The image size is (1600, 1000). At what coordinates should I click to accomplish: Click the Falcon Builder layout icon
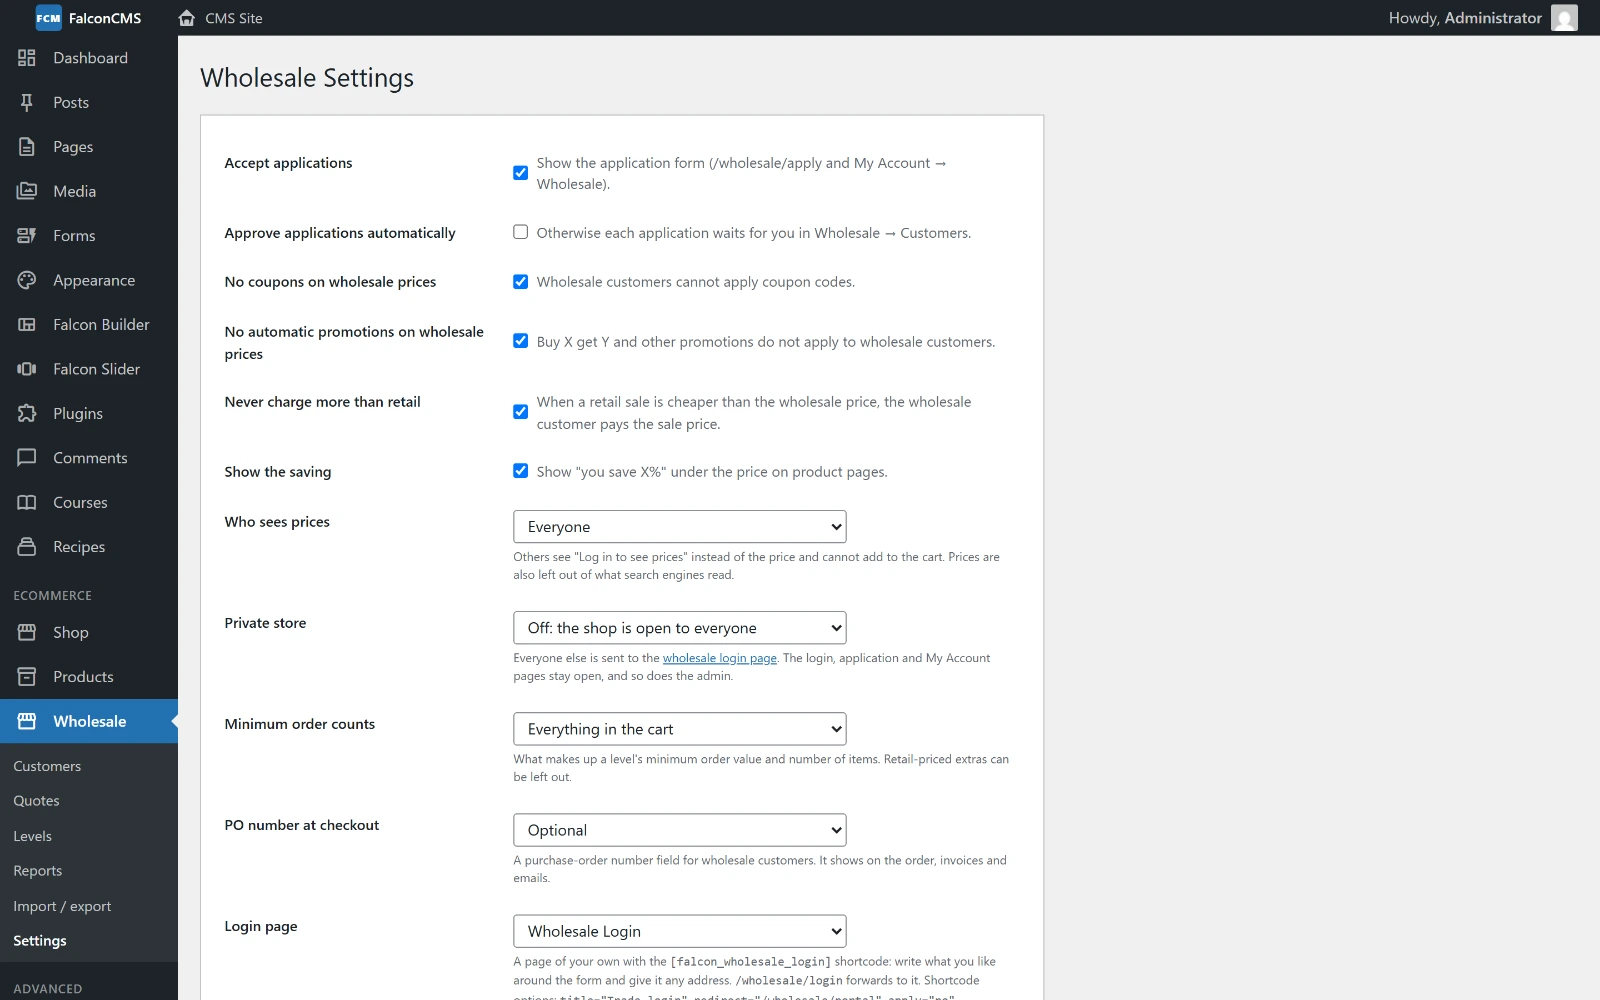(27, 325)
